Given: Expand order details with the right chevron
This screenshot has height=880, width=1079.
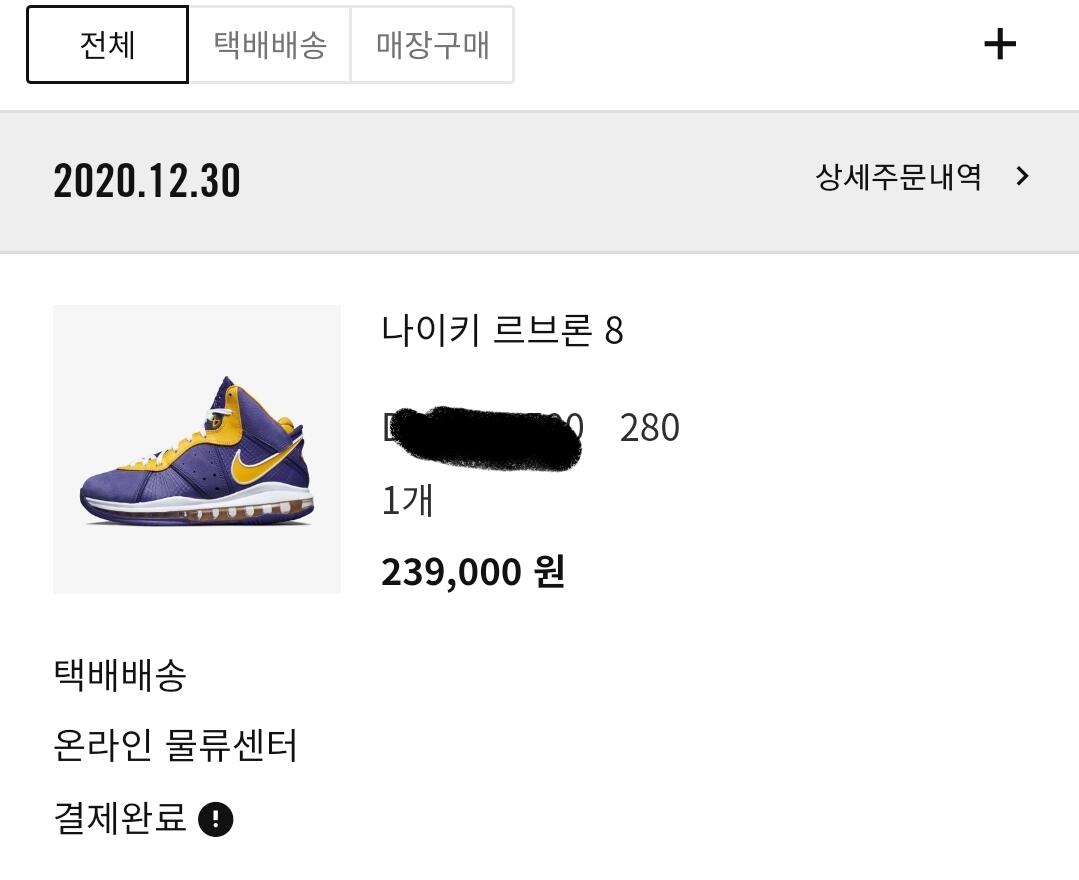Looking at the screenshot, I should tap(1022, 177).
